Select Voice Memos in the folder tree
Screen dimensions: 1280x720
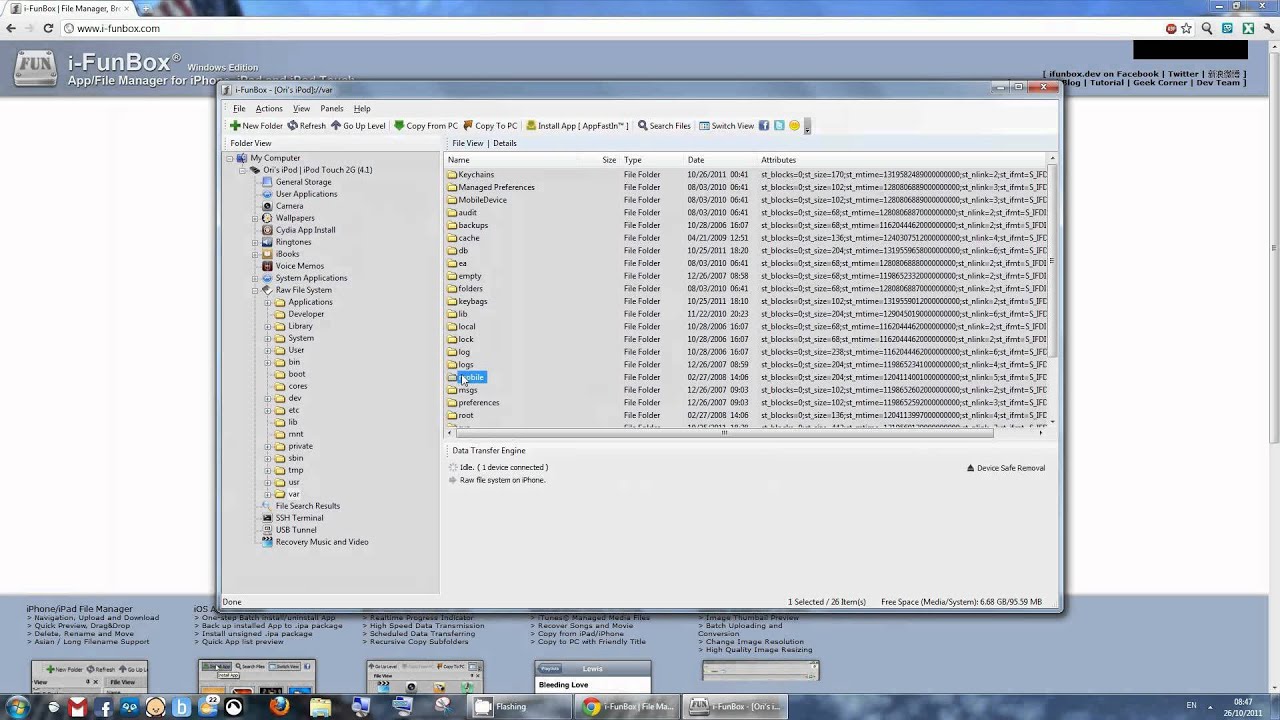click(x=293, y=266)
